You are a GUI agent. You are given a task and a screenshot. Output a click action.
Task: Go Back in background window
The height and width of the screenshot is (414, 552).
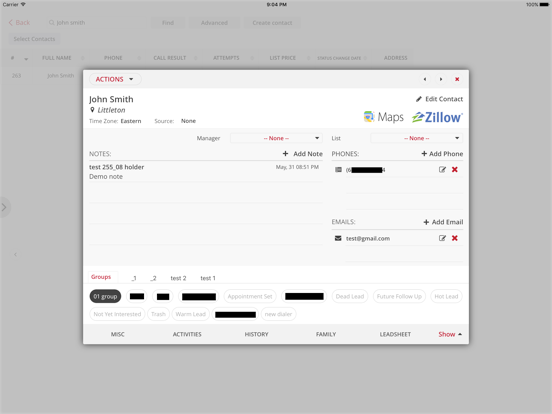19,23
